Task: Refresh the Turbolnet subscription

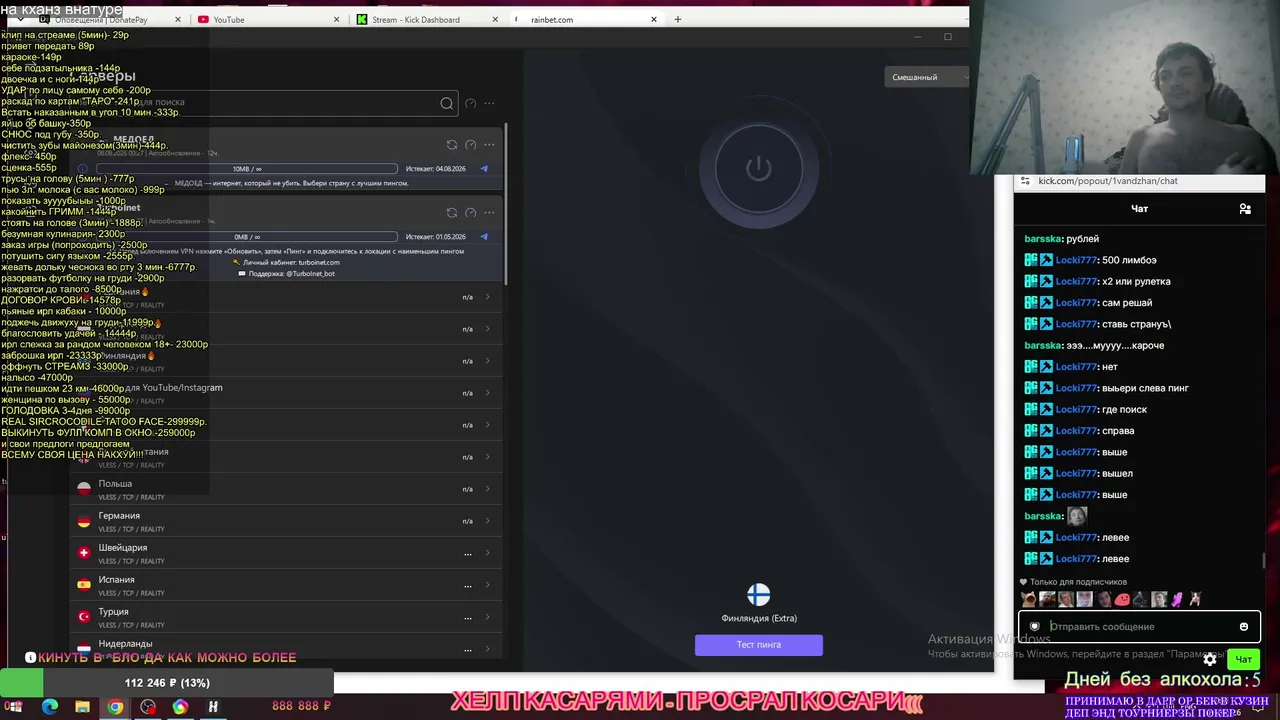Action: 452,213
